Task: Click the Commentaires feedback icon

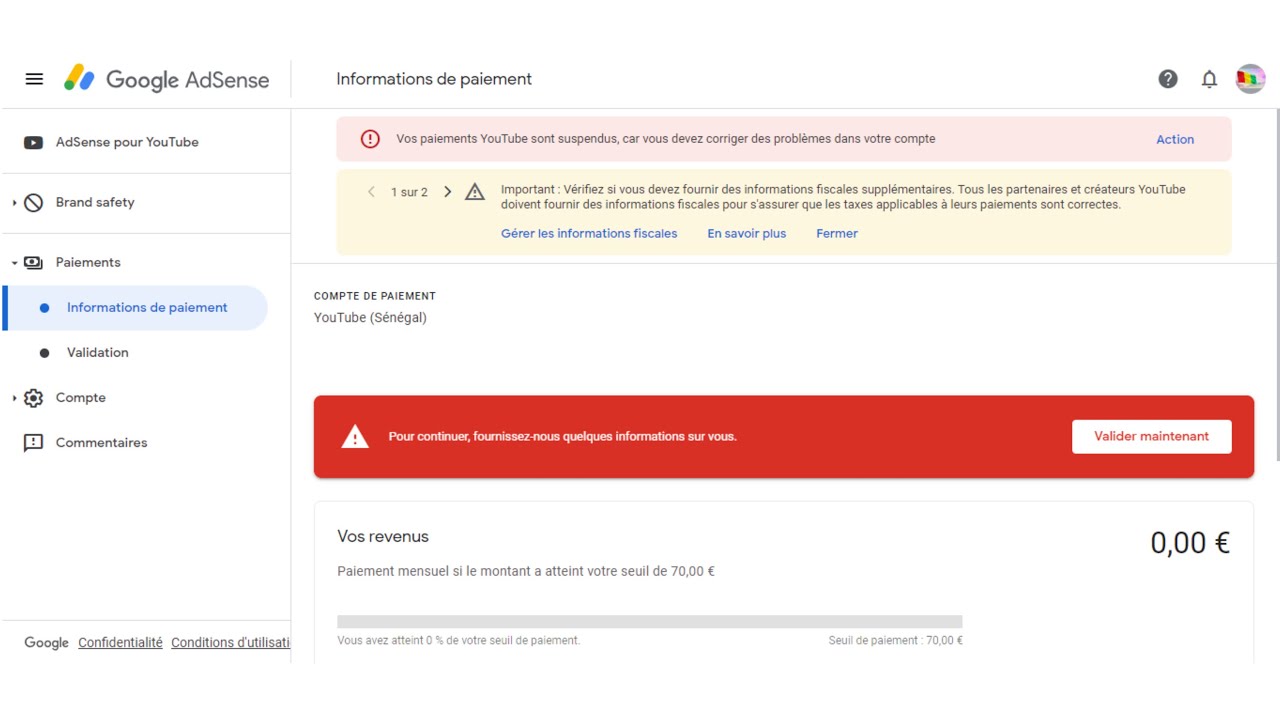Action: click(33, 442)
